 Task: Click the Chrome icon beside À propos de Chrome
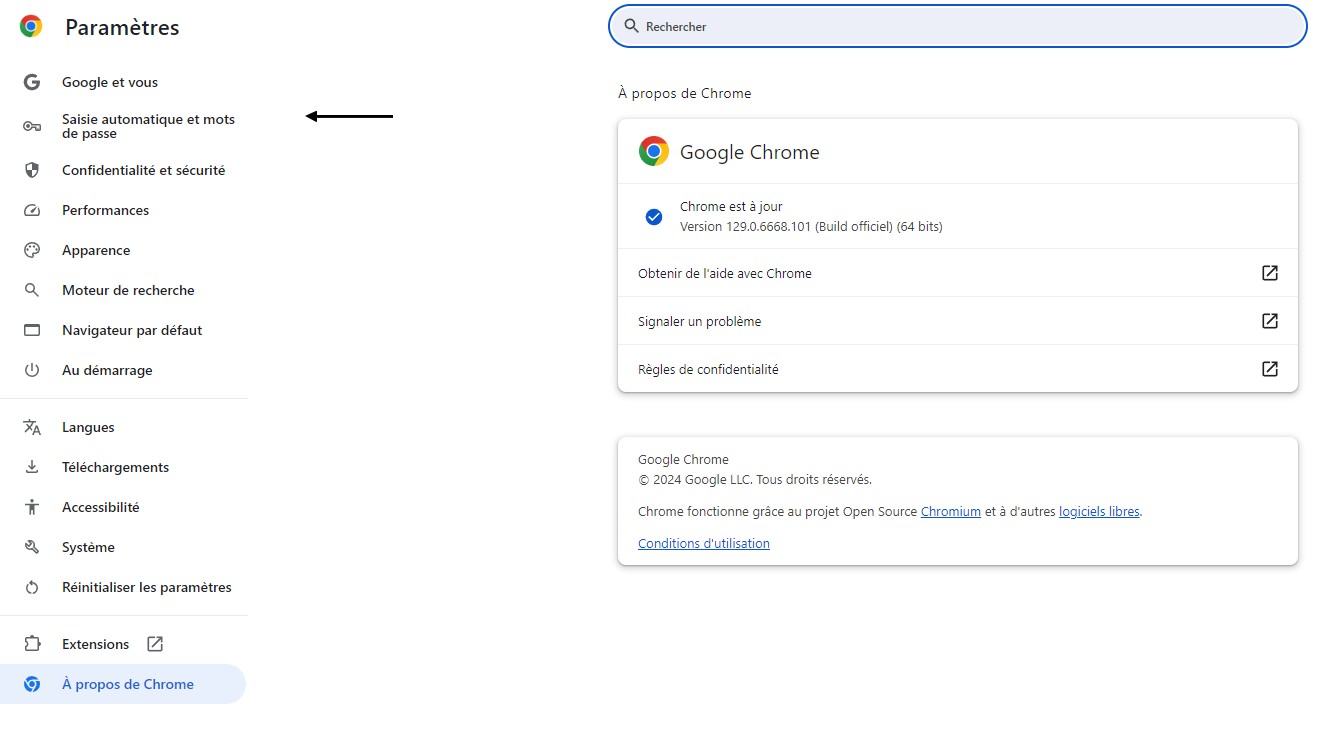pyautogui.click(x=32, y=684)
